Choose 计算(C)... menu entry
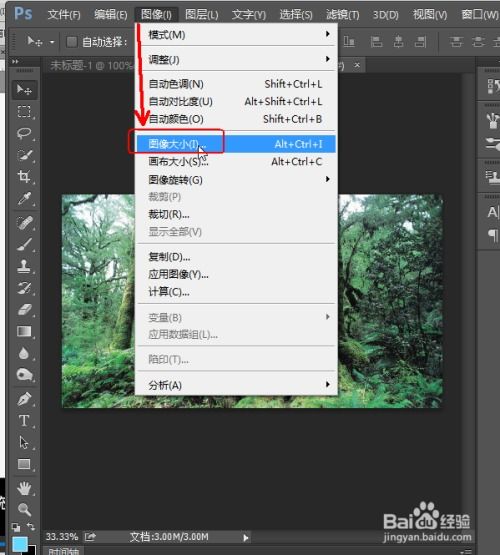Viewport: 500px width, 555px height. [x=236, y=292]
